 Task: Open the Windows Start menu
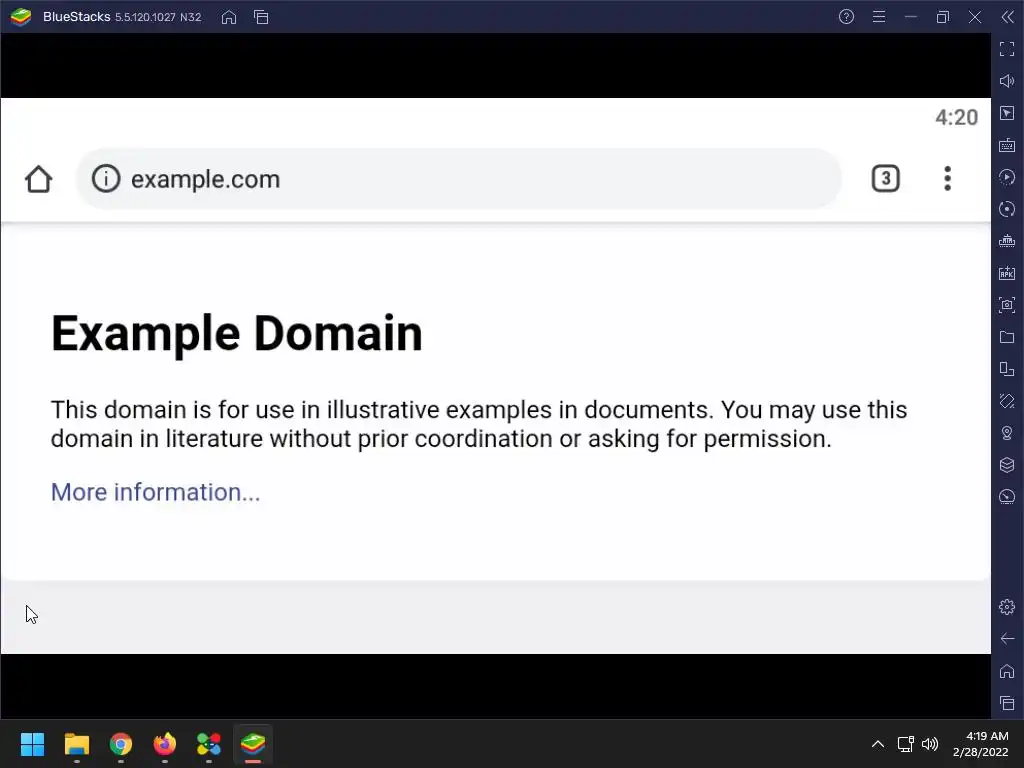32,744
